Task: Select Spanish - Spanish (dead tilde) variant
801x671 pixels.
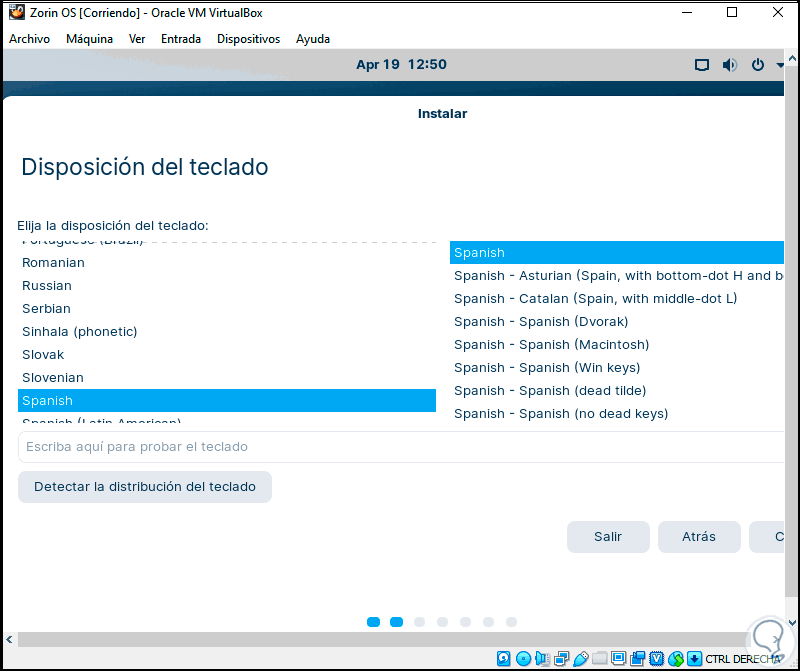Action: 617,390
